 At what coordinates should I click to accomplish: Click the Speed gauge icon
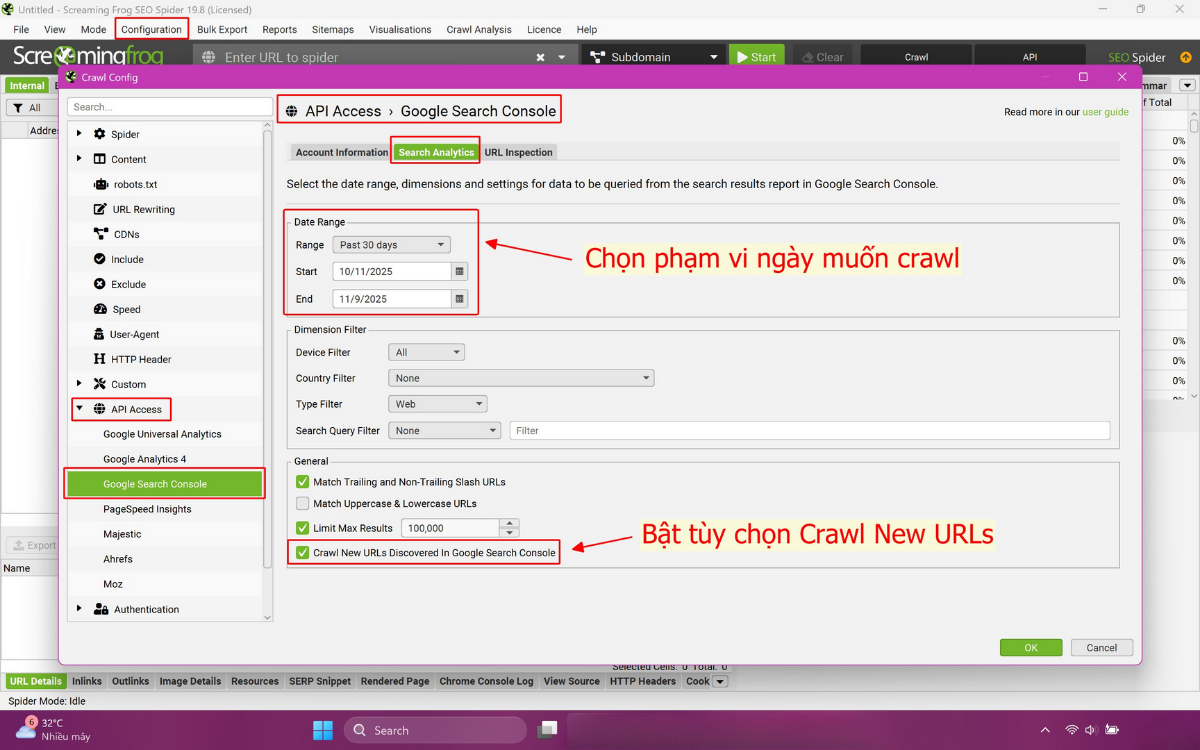100,309
